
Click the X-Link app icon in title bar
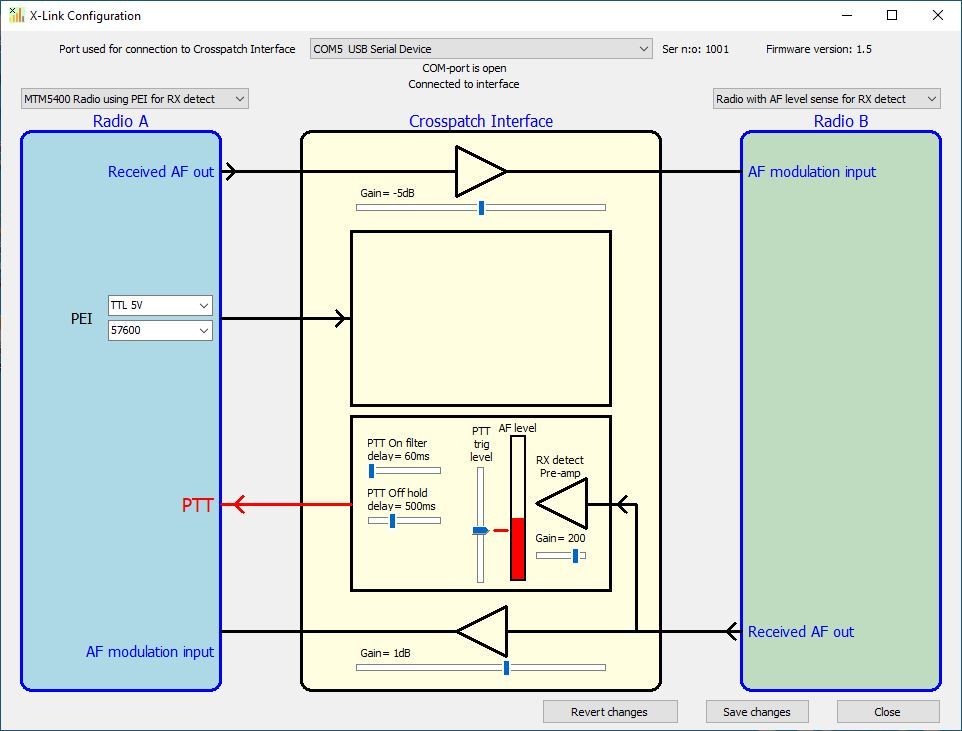coord(17,15)
